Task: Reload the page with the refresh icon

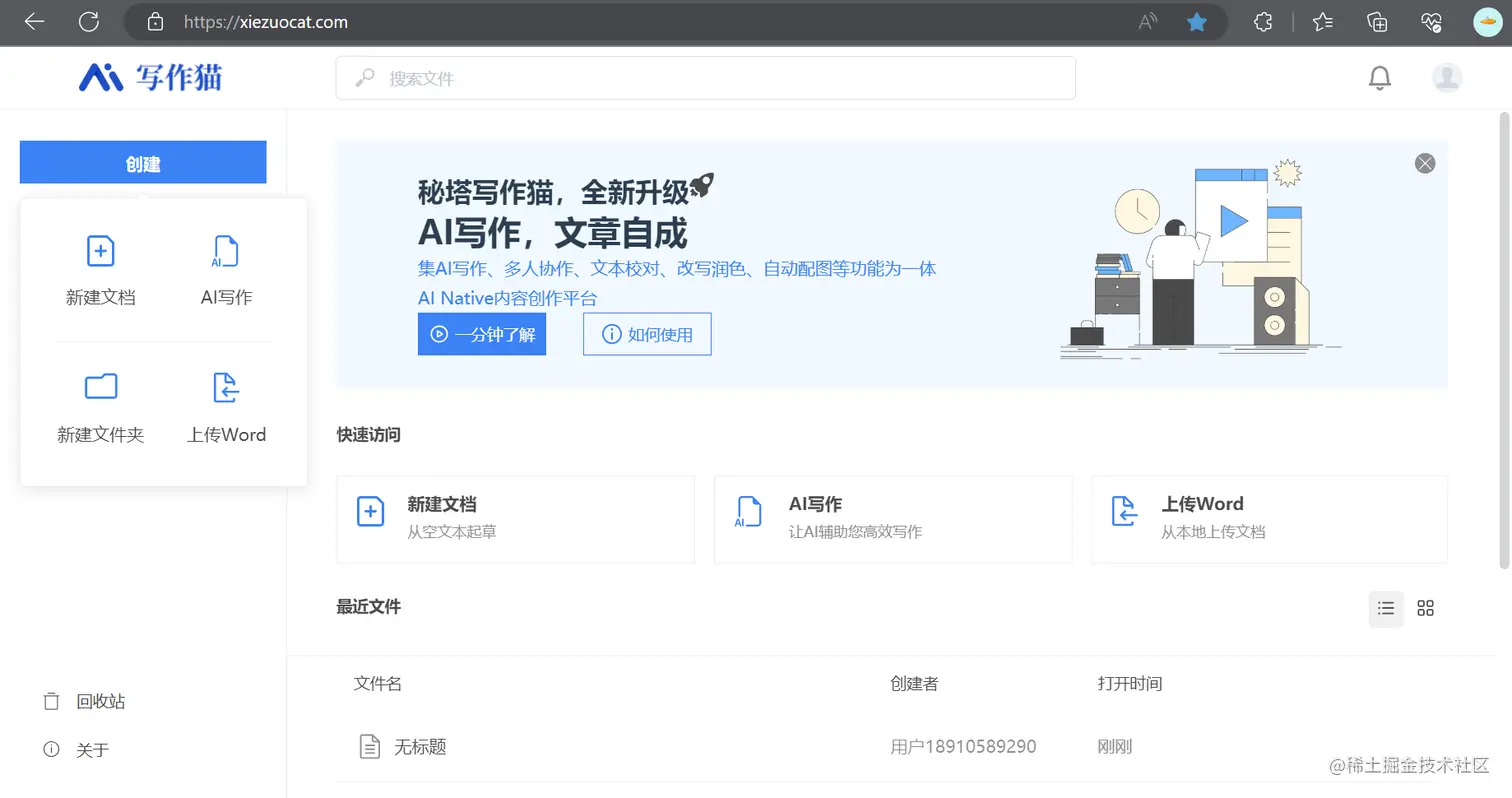Action: pyautogui.click(x=89, y=22)
